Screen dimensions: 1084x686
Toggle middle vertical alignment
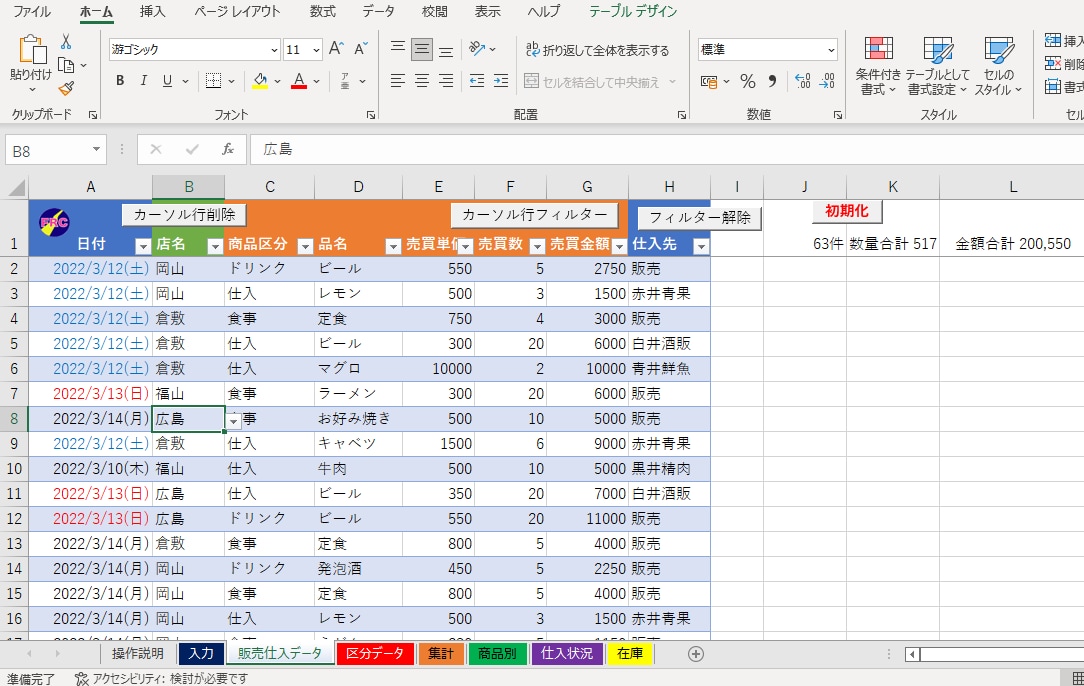click(422, 49)
